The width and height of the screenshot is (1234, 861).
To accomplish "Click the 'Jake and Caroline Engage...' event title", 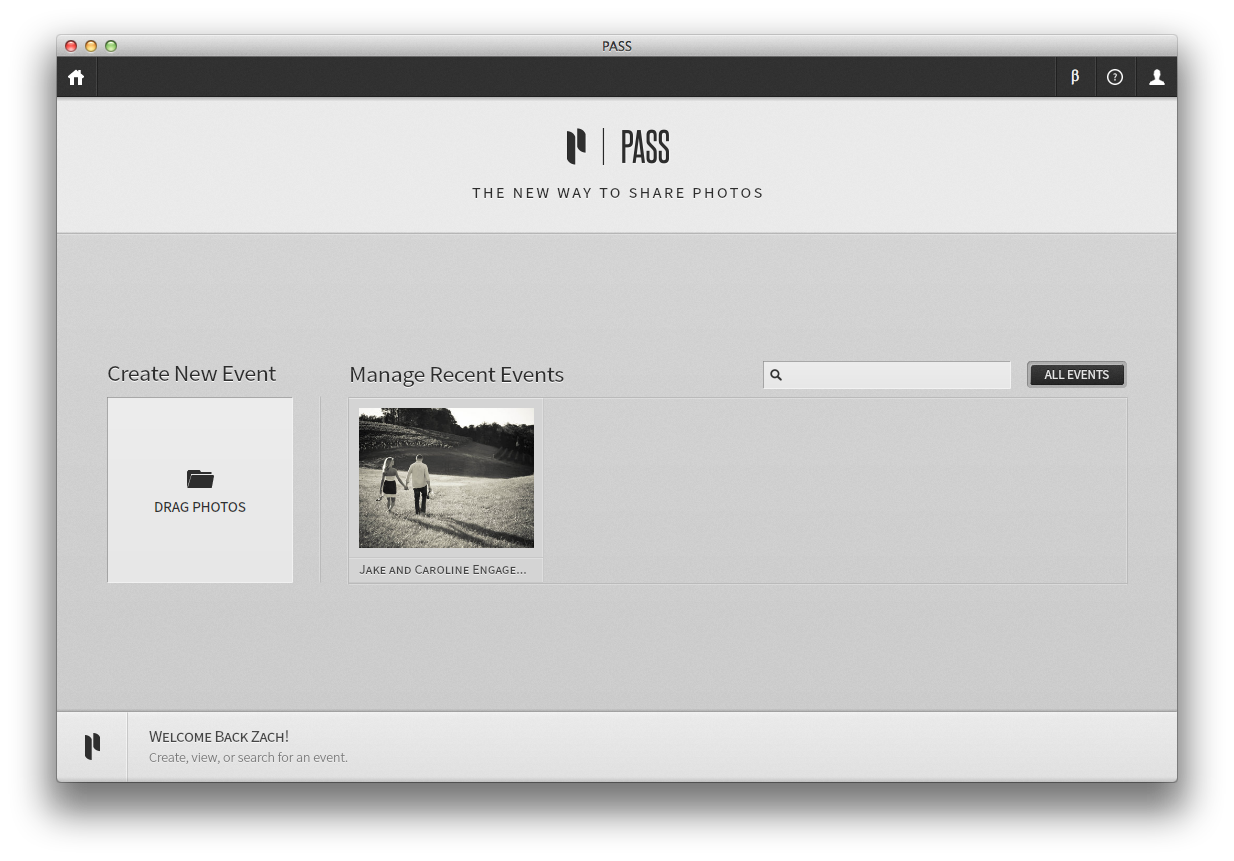I will coord(443,570).
